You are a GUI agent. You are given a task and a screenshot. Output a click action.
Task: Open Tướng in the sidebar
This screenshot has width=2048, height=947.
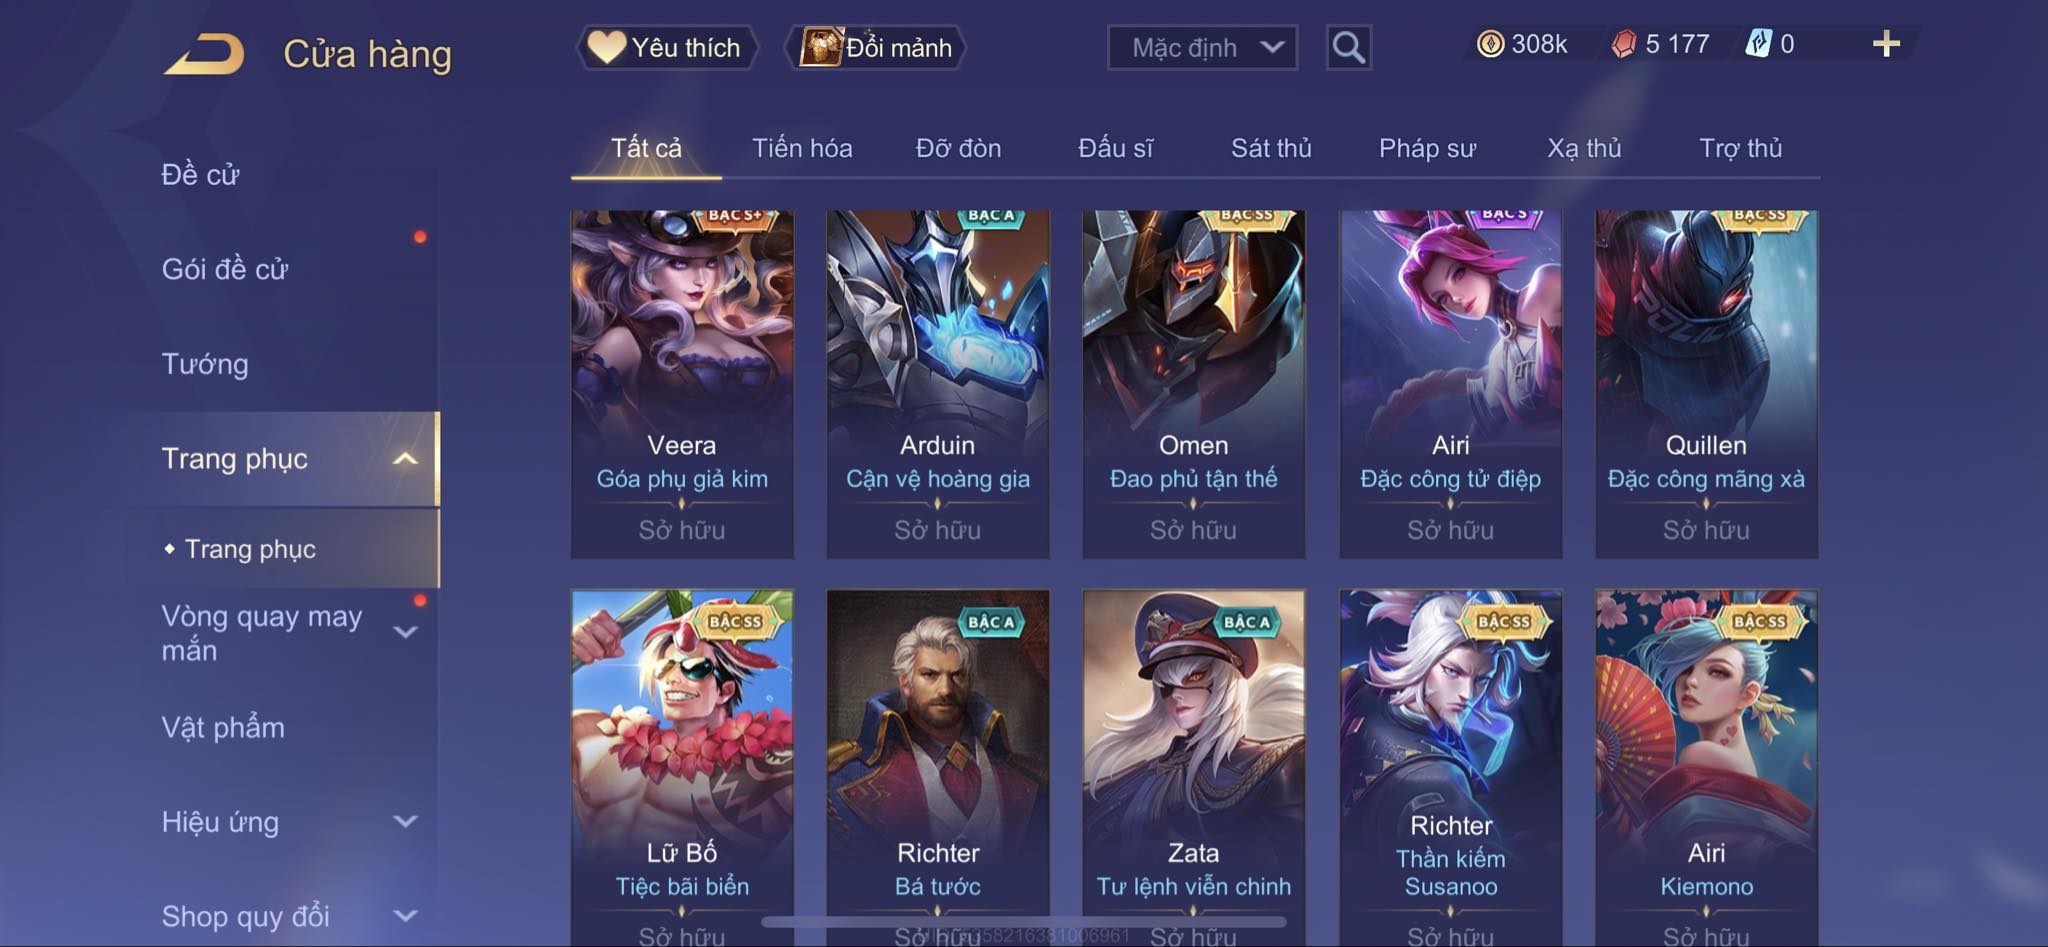coord(205,364)
